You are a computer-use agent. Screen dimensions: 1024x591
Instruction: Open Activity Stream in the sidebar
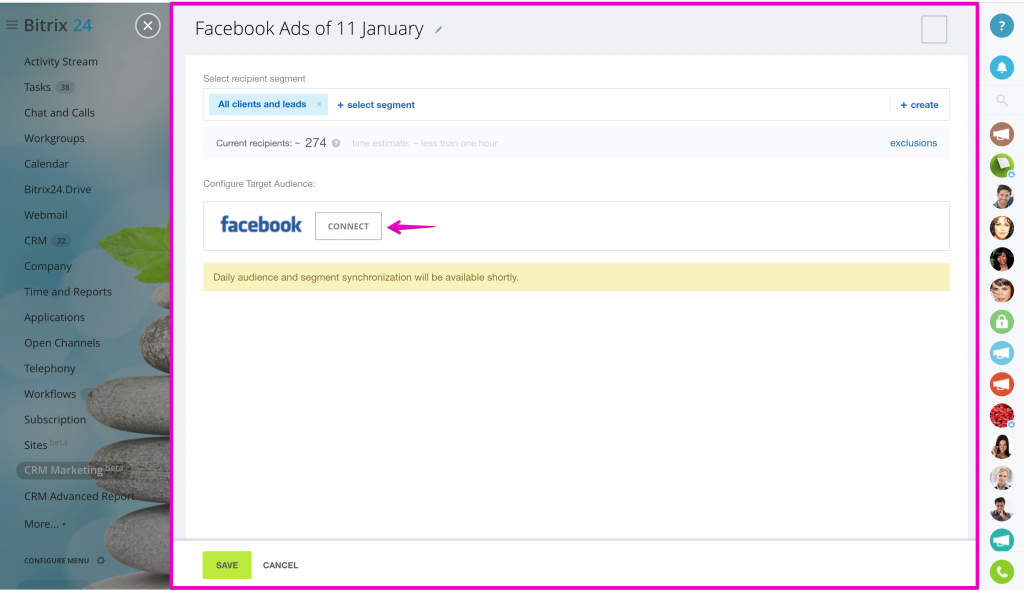61,61
